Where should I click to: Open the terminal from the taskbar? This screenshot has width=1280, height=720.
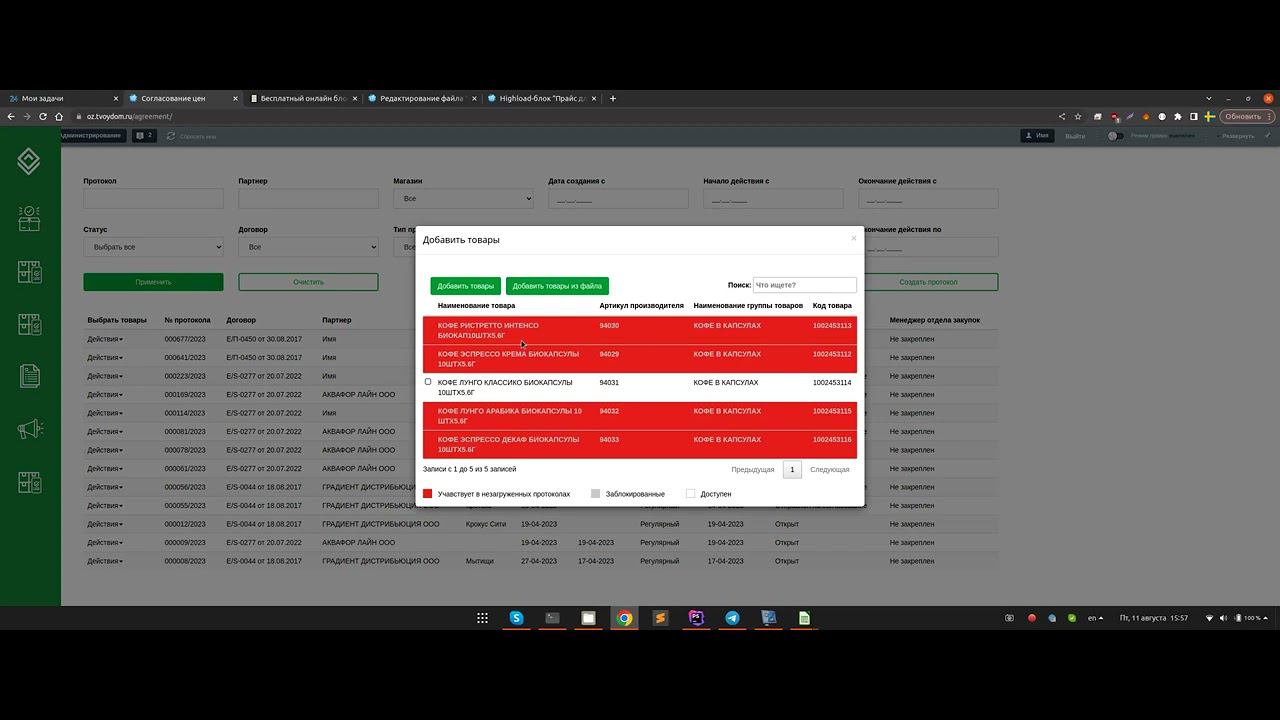pos(552,618)
